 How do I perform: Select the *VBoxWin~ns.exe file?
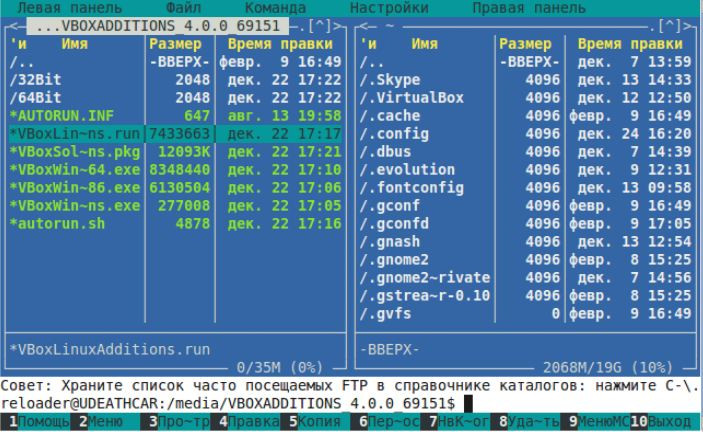(x=175, y=206)
